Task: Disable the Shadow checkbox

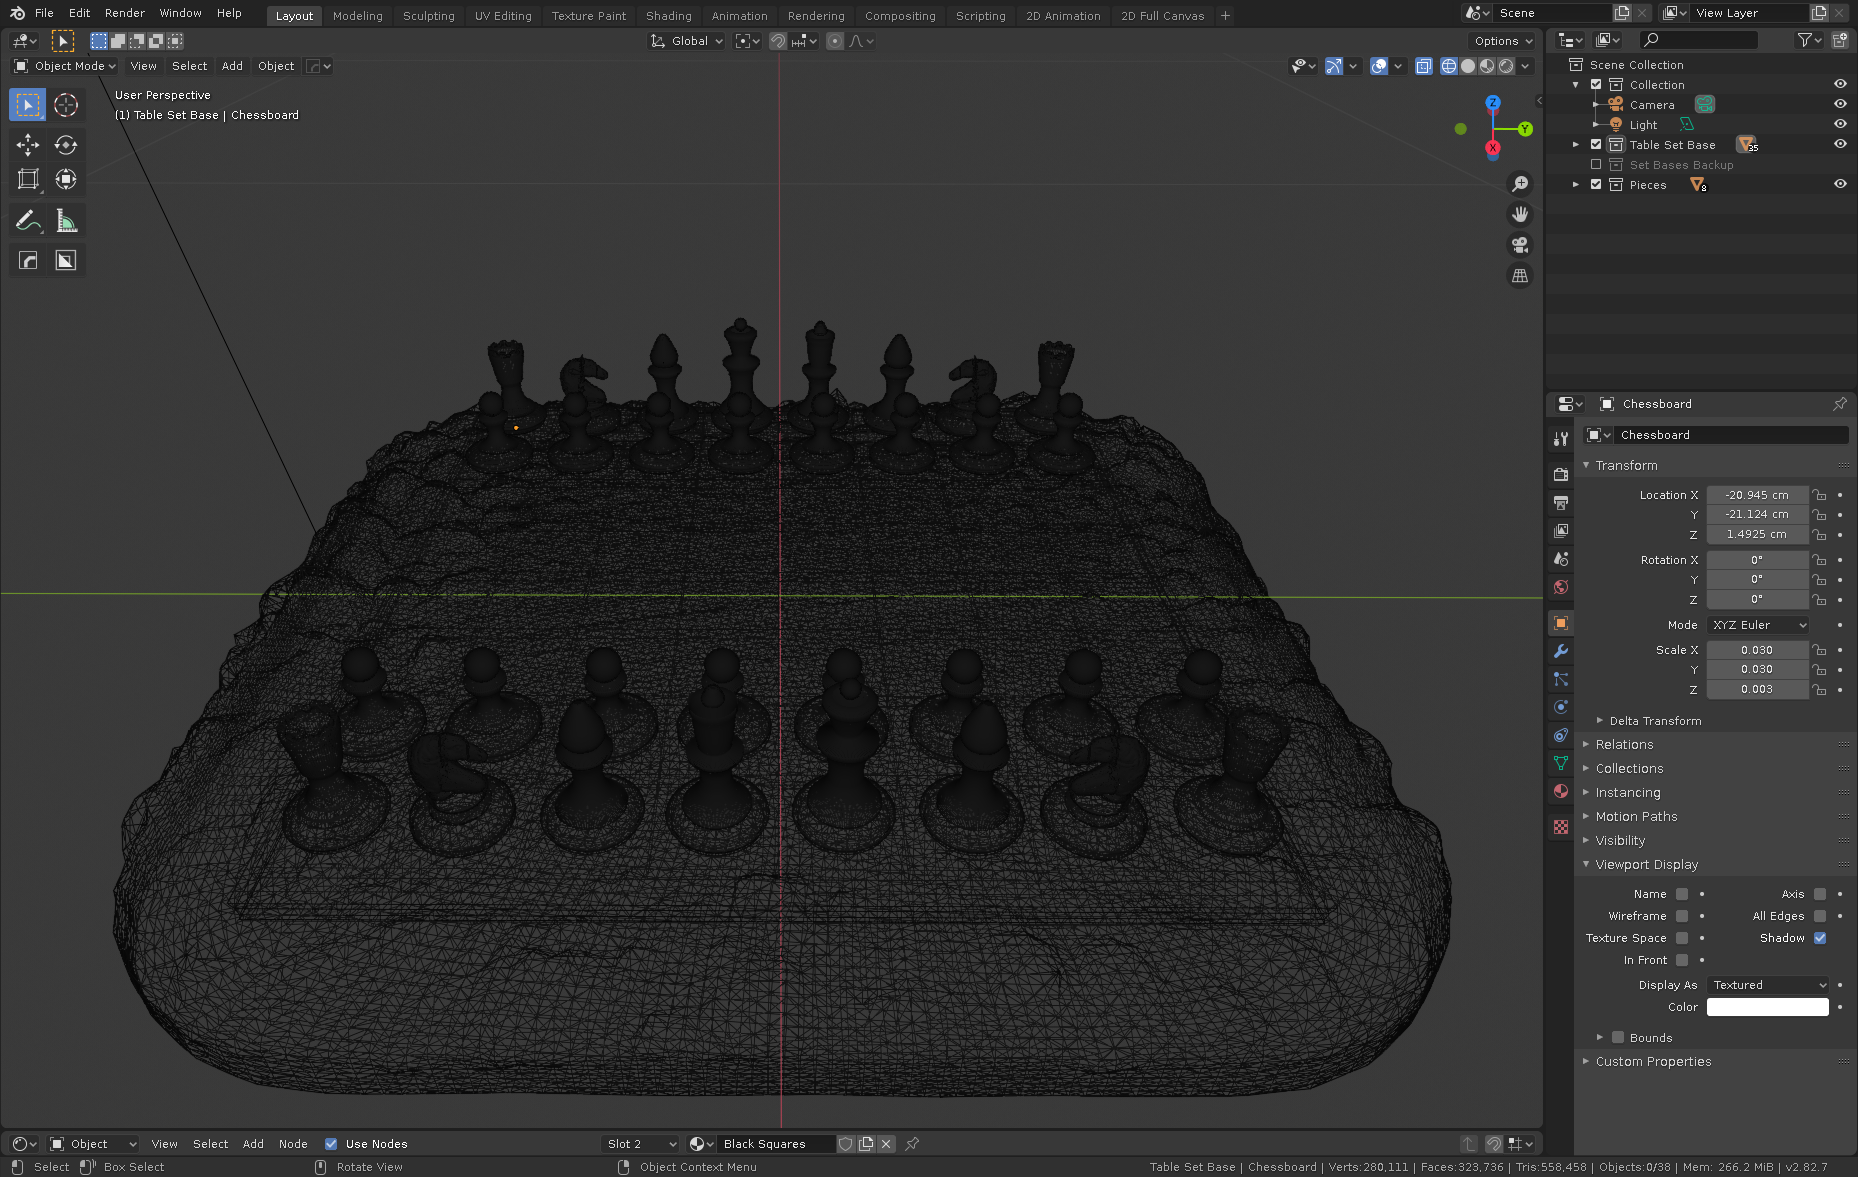Action: point(1820,938)
